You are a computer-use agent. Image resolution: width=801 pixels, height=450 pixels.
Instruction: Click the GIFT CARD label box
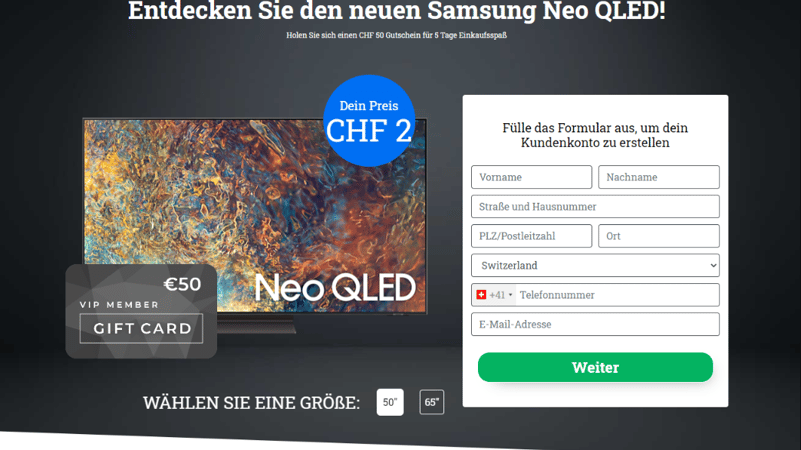tap(142, 328)
